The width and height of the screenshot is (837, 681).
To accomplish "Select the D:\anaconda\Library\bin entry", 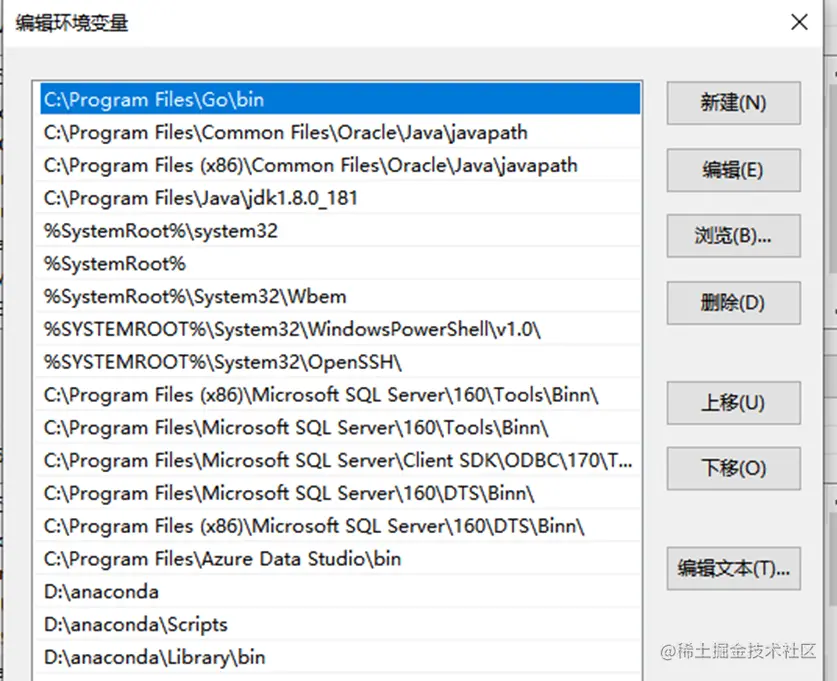I will click(x=340, y=658).
